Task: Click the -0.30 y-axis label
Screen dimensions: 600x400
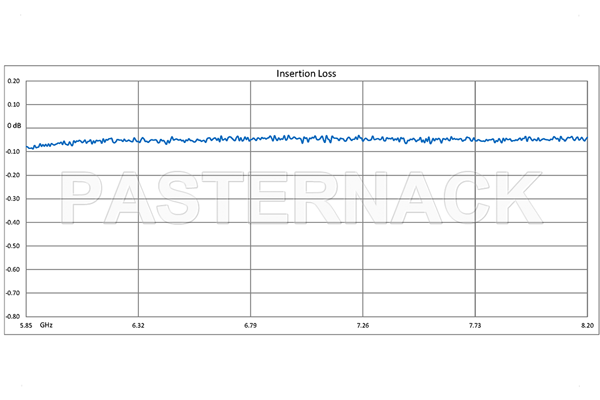Action: (13, 199)
